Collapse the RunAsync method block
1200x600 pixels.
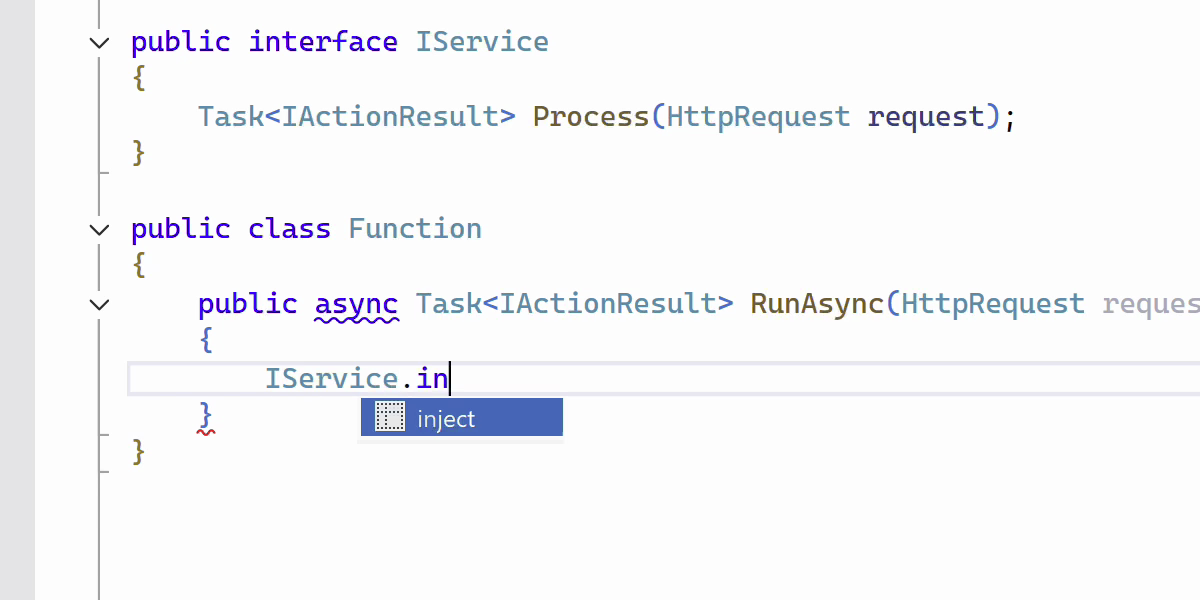click(x=99, y=304)
